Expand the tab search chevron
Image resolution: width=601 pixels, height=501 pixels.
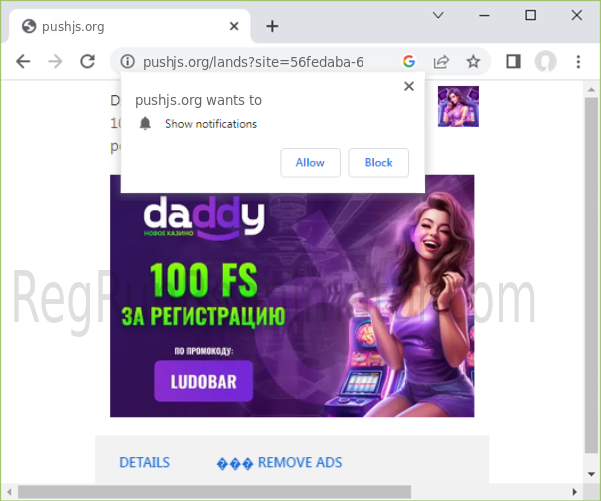click(x=438, y=15)
